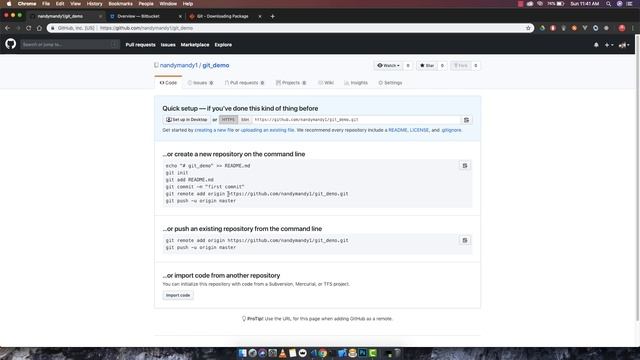Open the gitignore recommendation link
The height and width of the screenshot is (360, 640).
click(x=451, y=130)
